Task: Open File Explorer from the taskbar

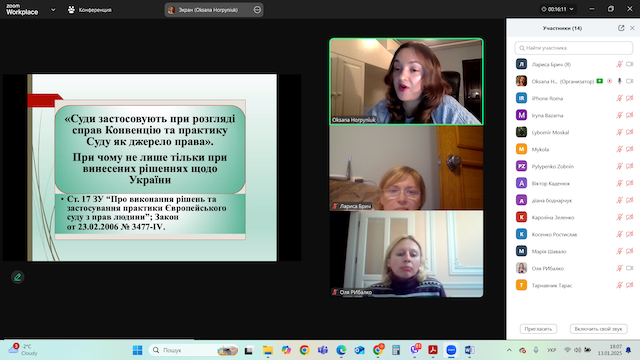Action: pyautogui.click(x=268, y=350)
